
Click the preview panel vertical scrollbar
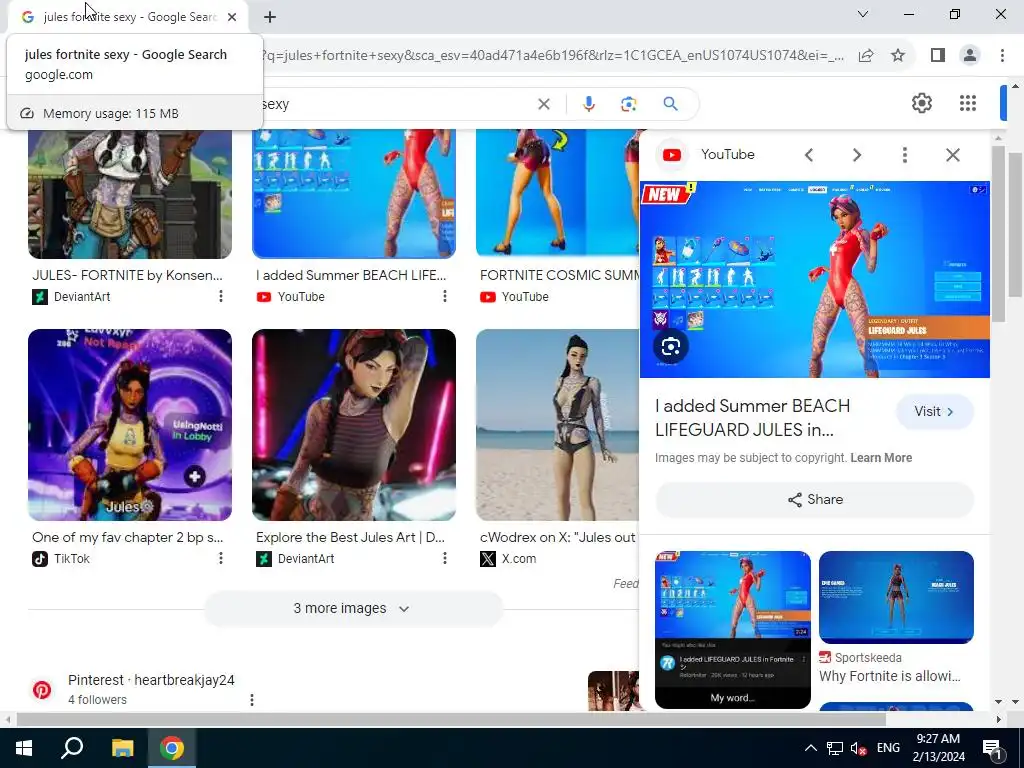998,234
